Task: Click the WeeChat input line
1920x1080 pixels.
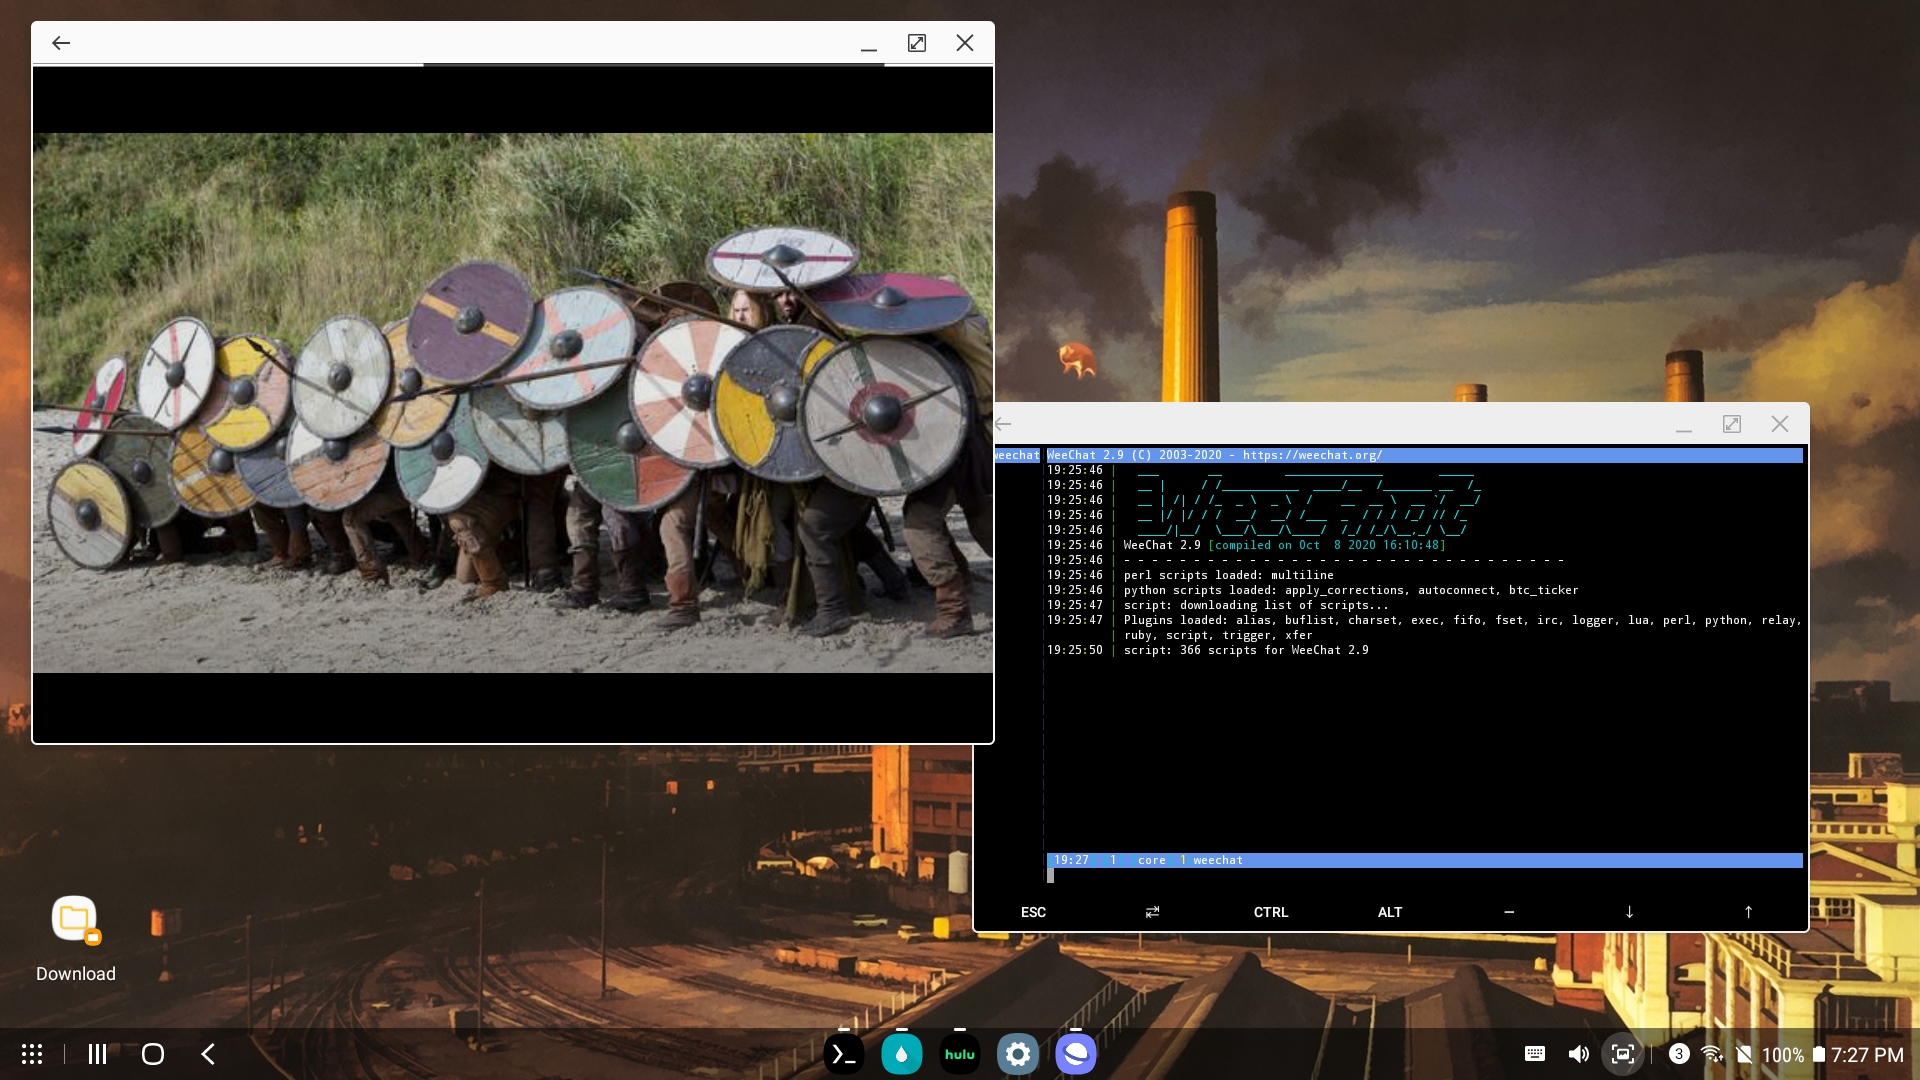Action: coord(1424,875)
